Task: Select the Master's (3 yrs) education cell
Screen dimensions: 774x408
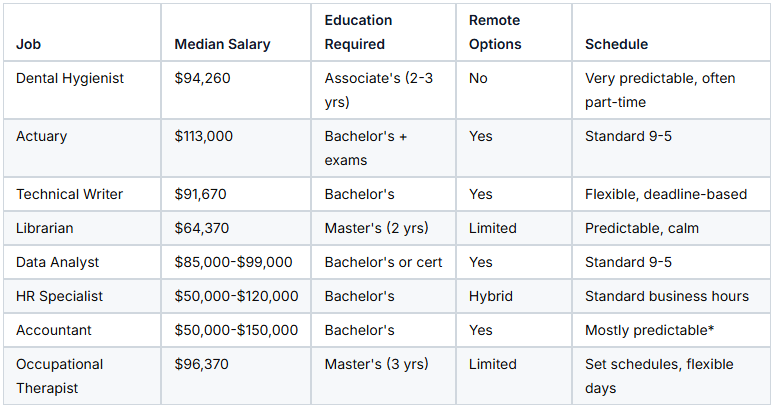Action: [377, 364]
